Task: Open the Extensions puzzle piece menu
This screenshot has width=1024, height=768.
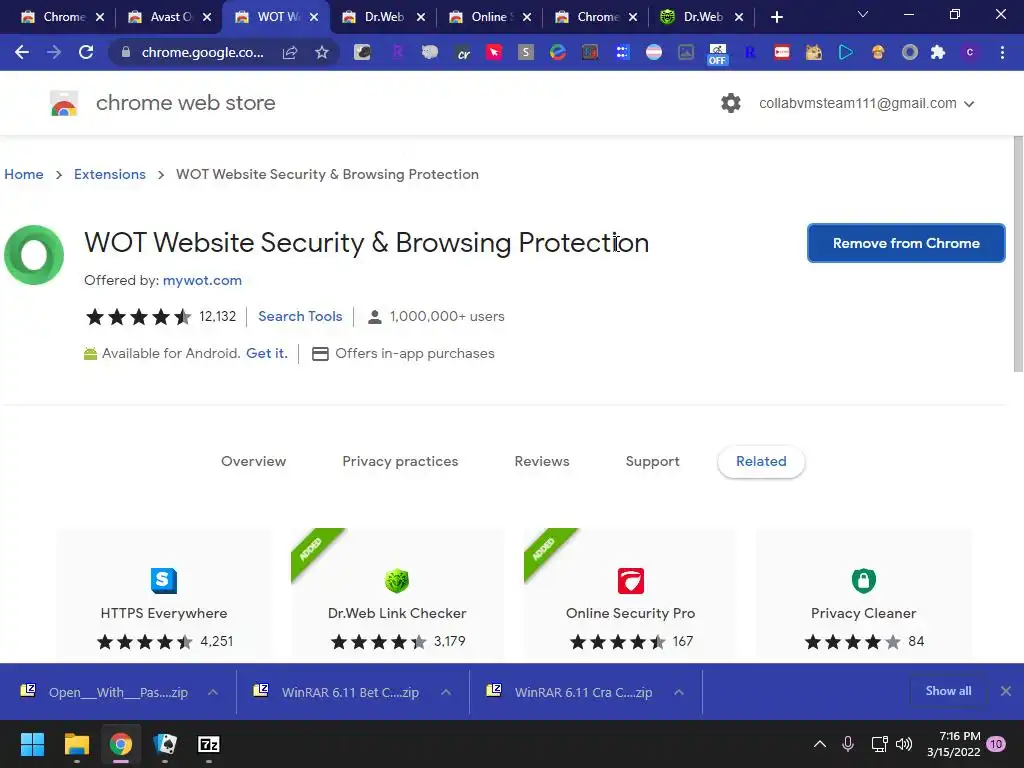Action: tap(938, 52)
